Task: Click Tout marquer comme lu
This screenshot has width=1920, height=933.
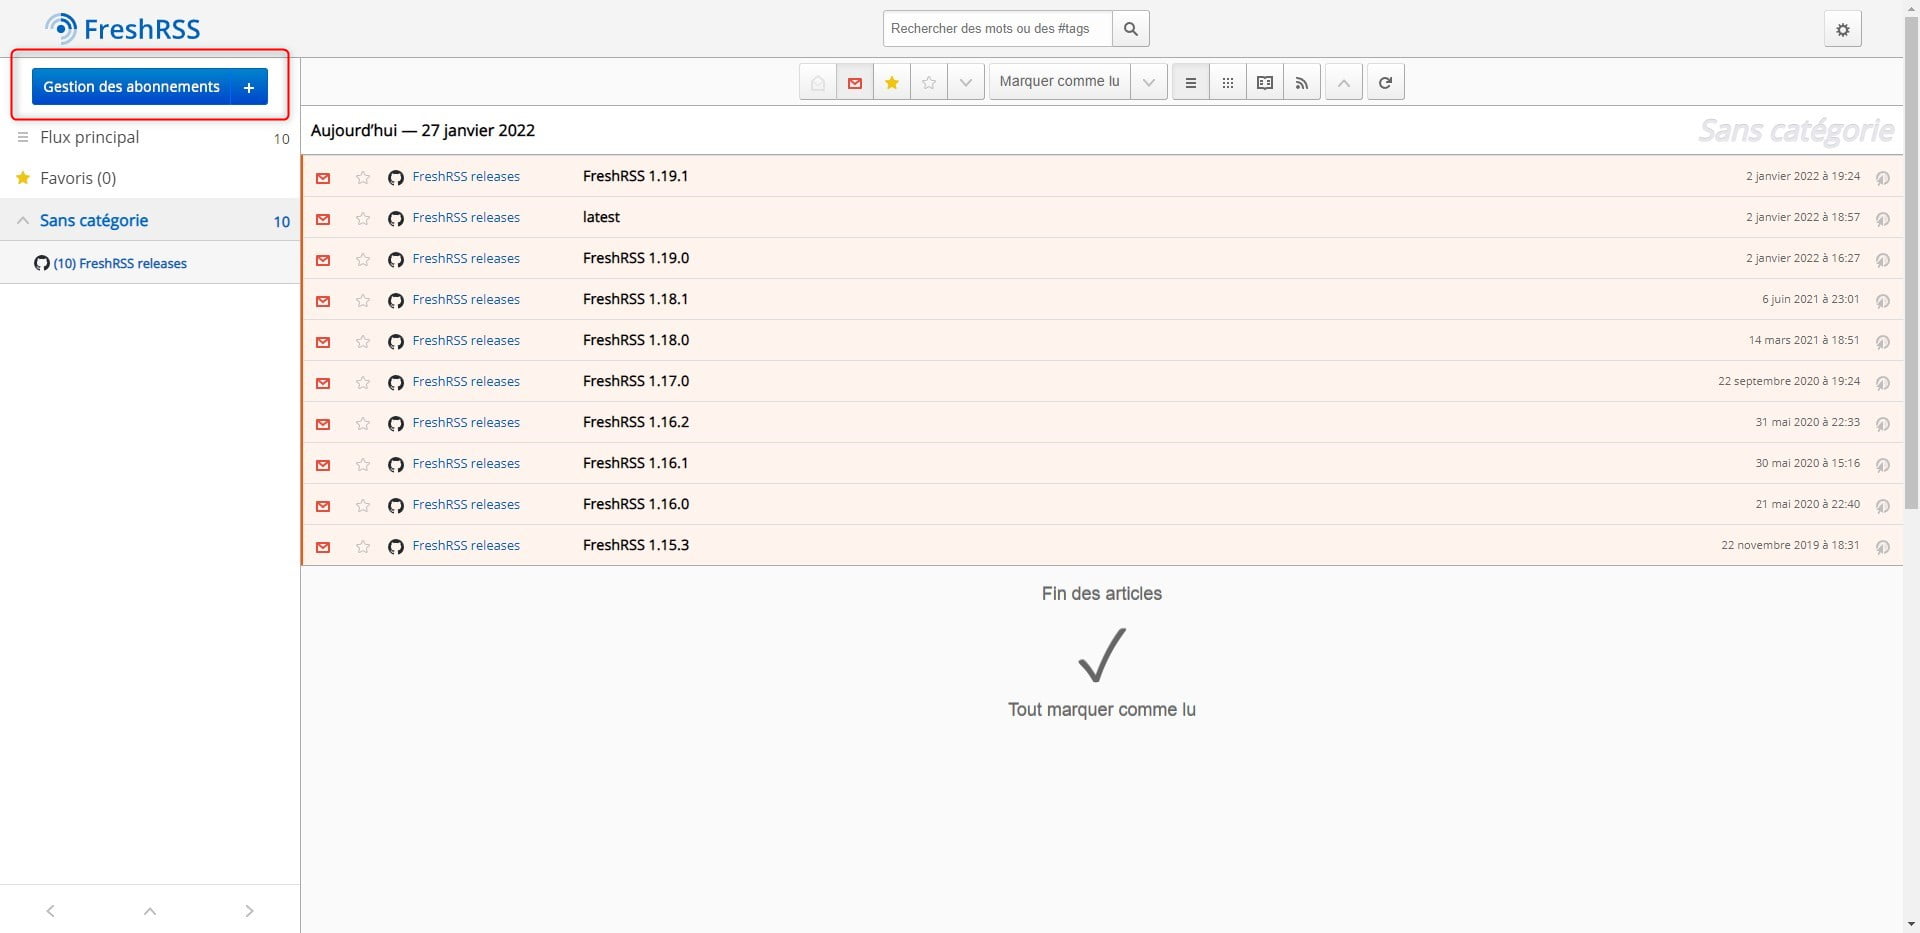Action: point(1101,709)
